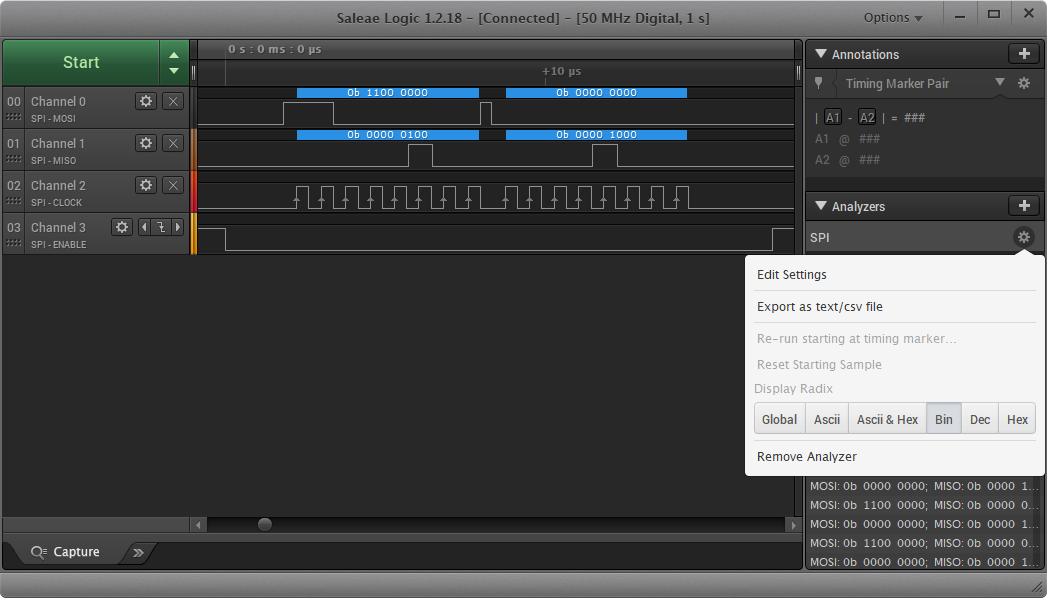Open the Options dropdown in title bar
This screenshot has height=598, width=1047.
893,18
